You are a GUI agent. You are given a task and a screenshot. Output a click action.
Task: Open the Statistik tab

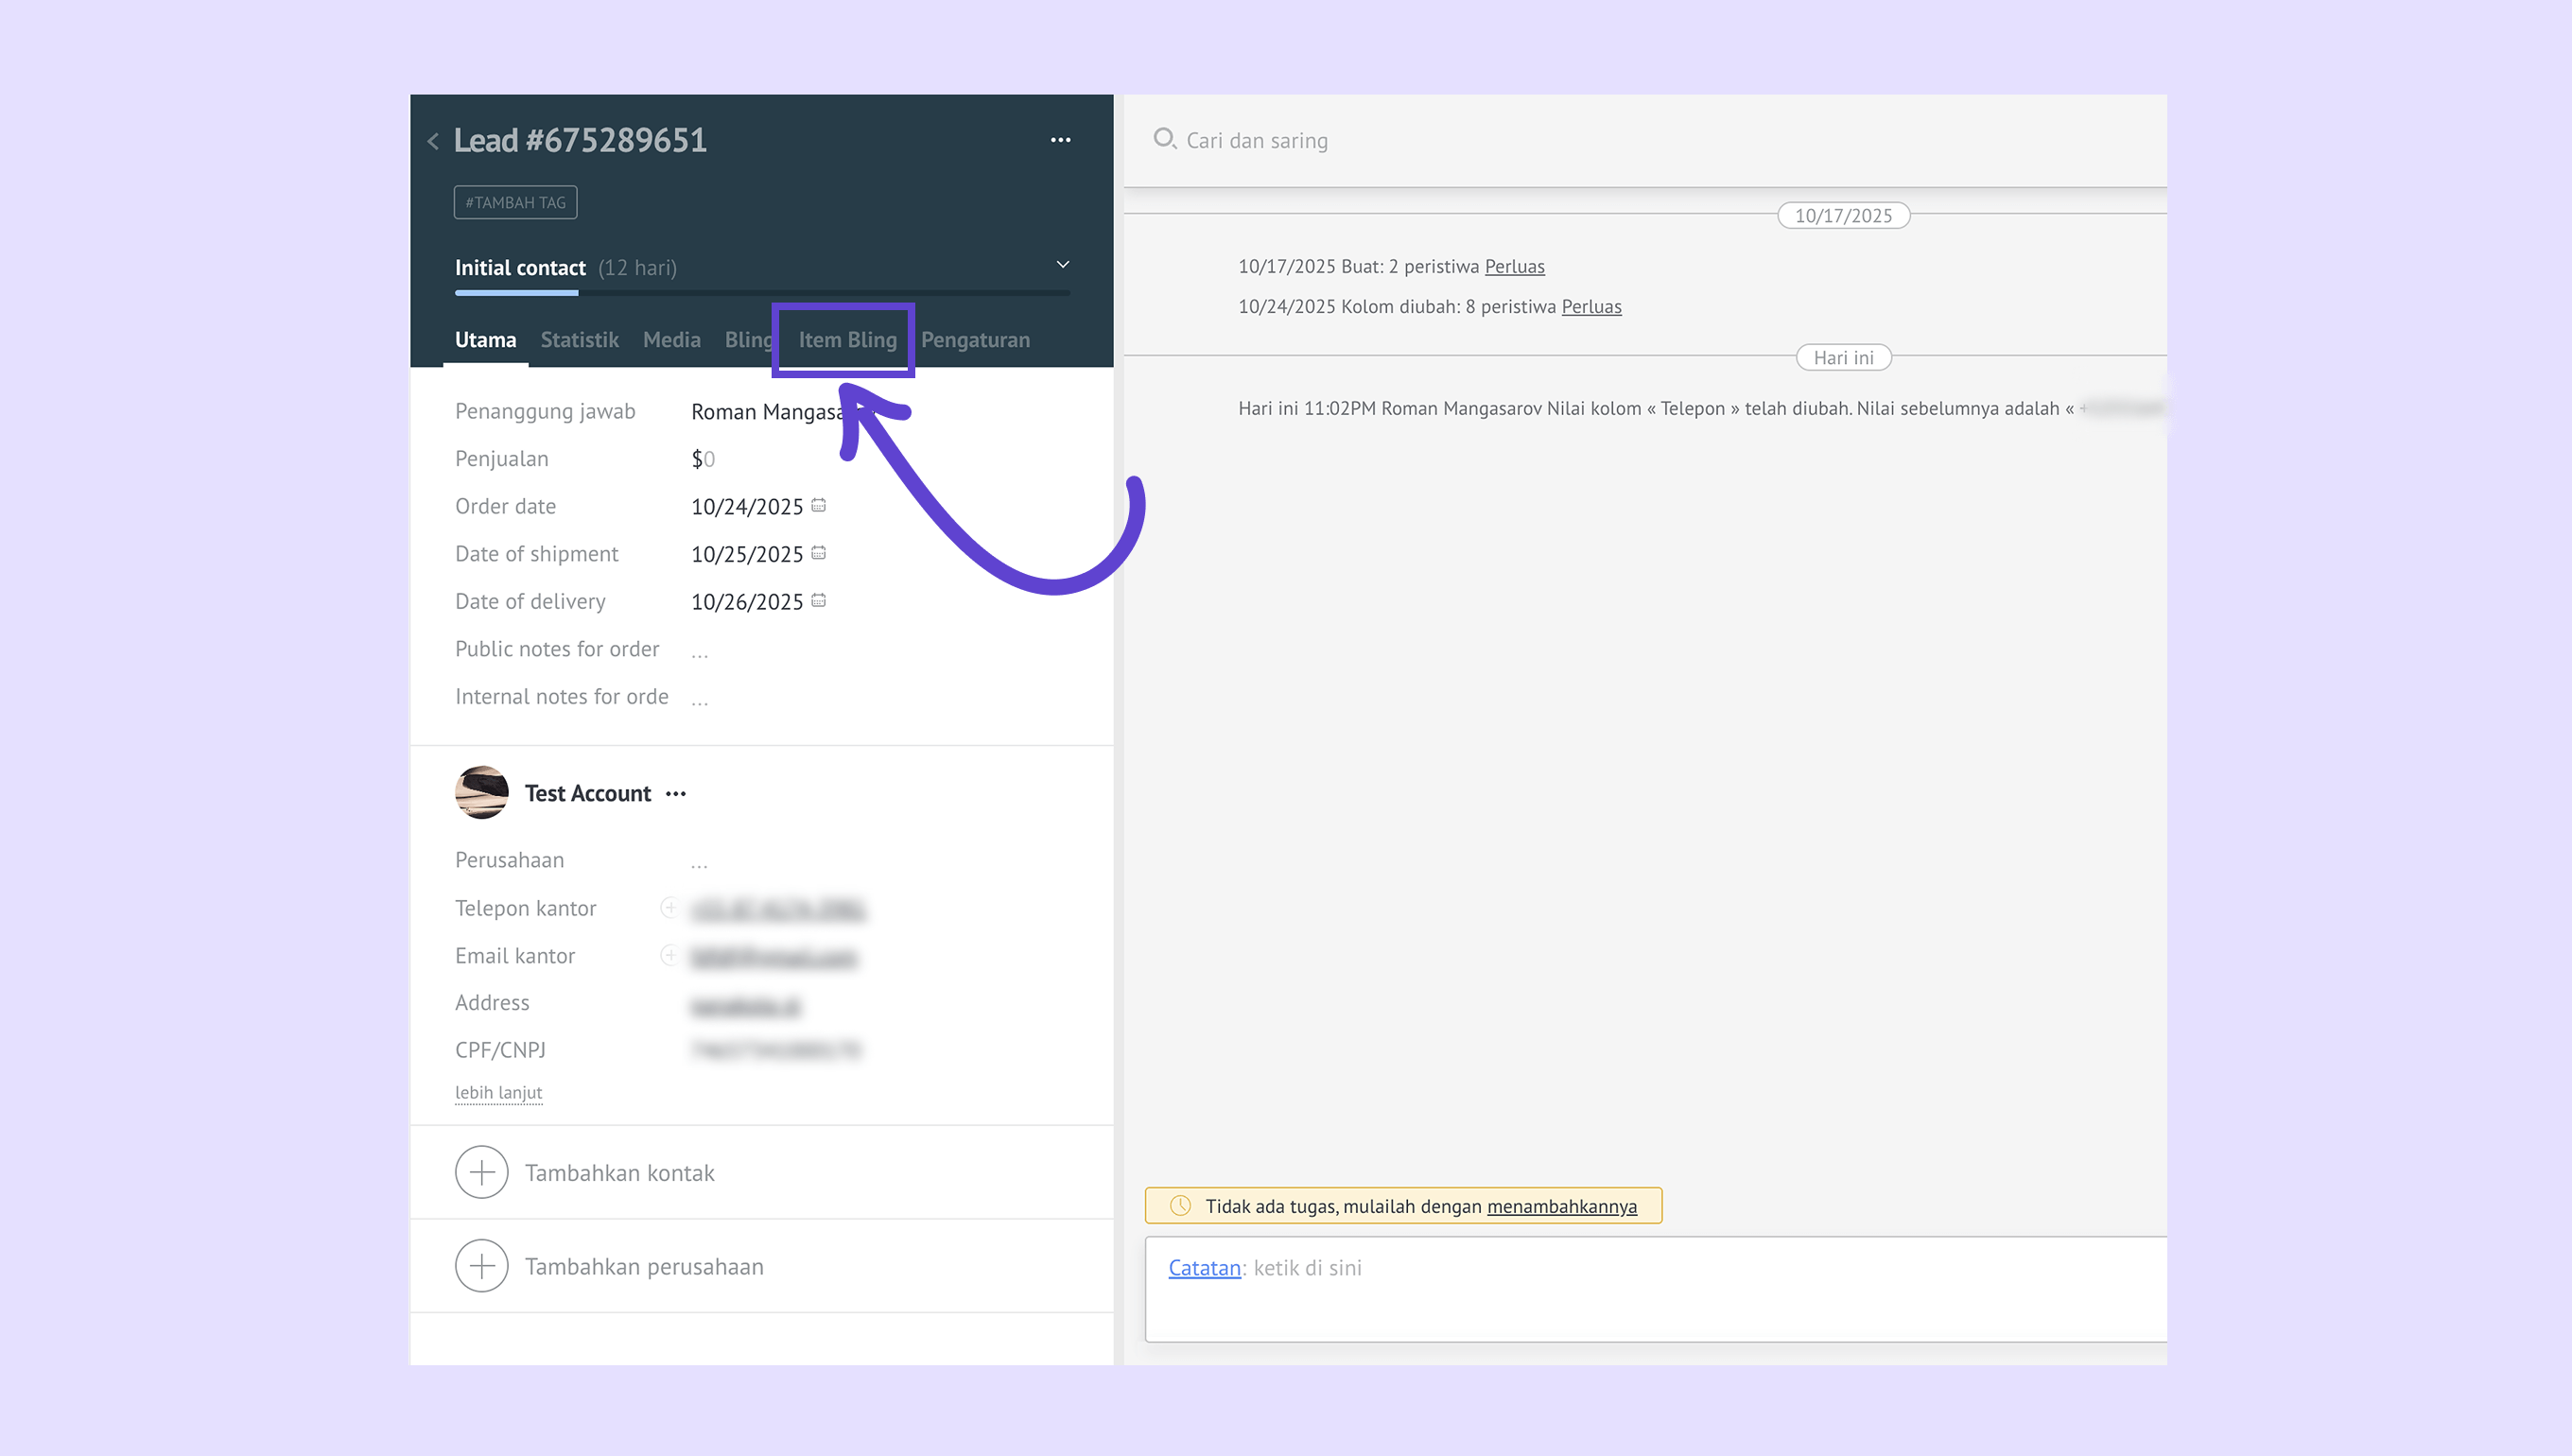[x=579, y=340]
